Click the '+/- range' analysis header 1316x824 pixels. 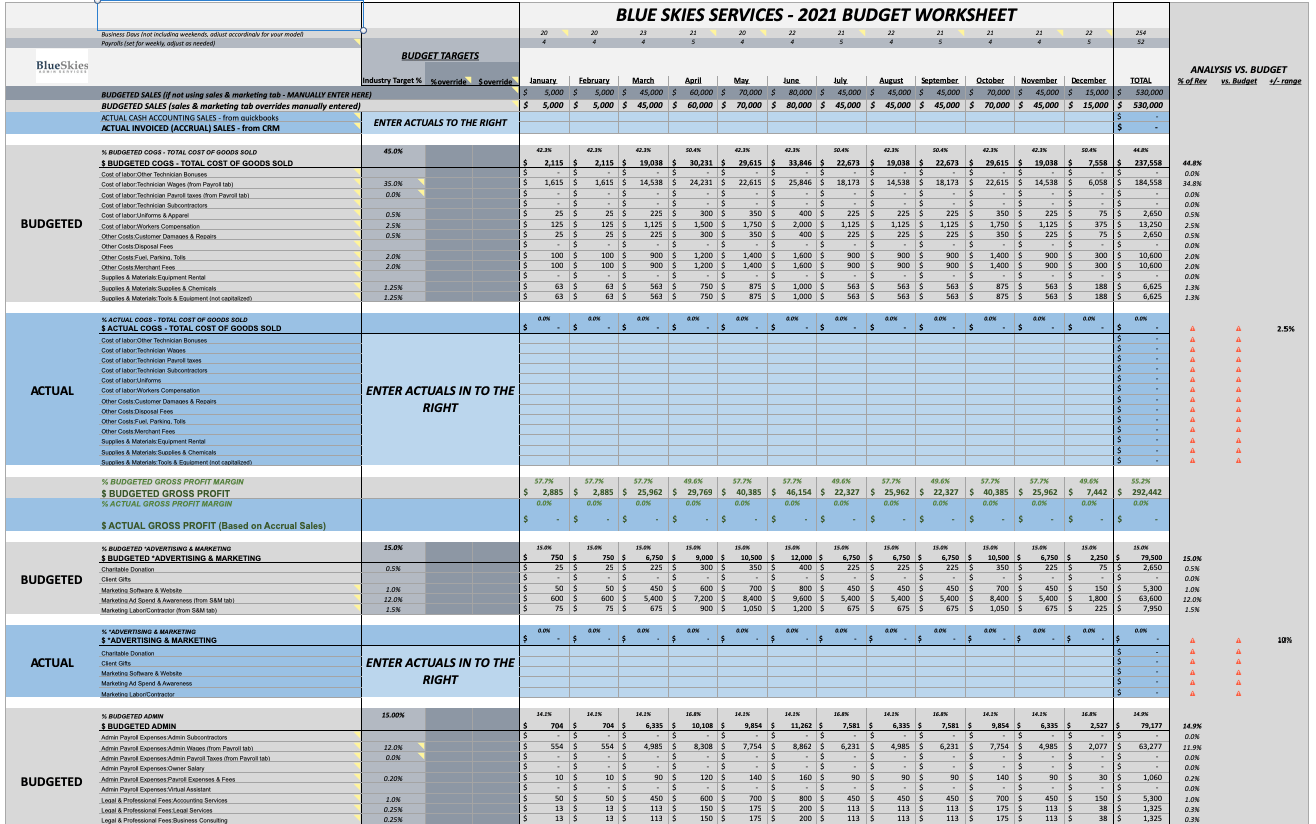click(1285, 81)
